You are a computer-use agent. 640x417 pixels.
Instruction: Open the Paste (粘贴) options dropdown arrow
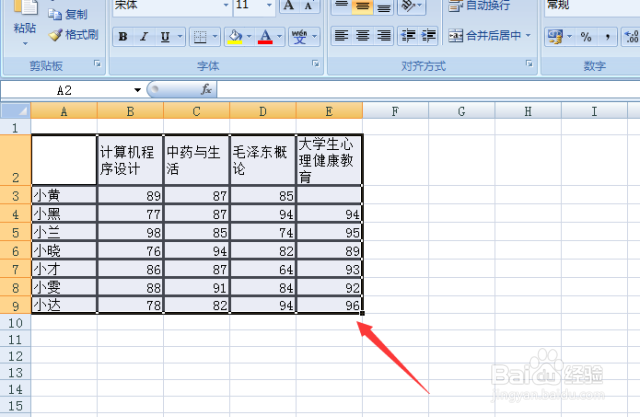(25, 43)
